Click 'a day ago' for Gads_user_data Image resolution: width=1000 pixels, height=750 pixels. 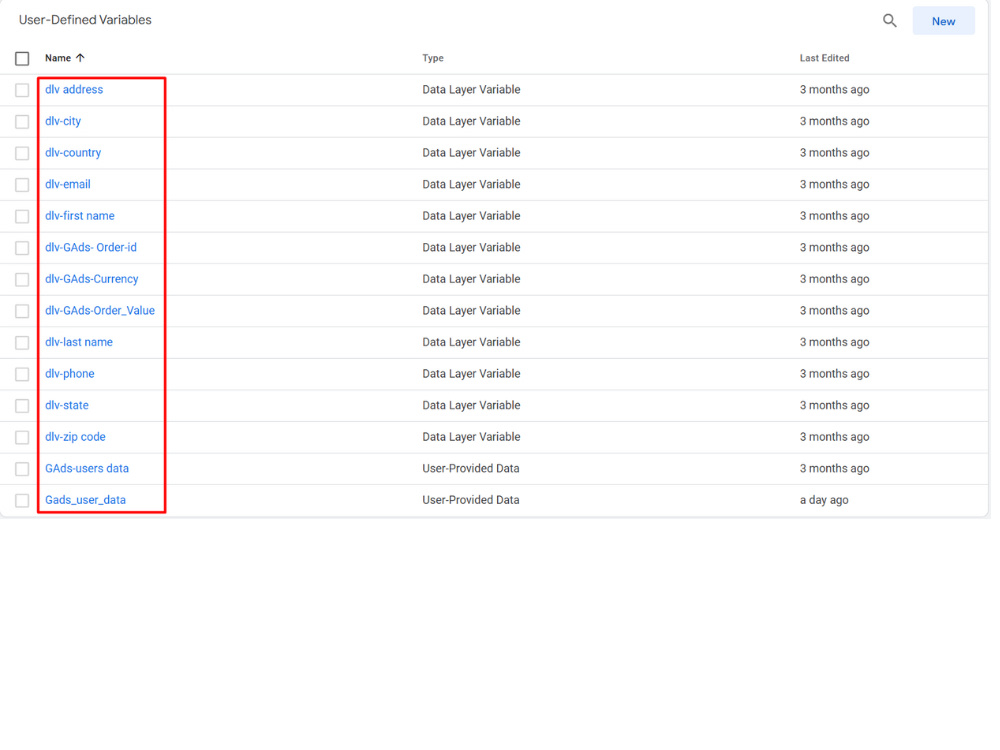(824, 500)
